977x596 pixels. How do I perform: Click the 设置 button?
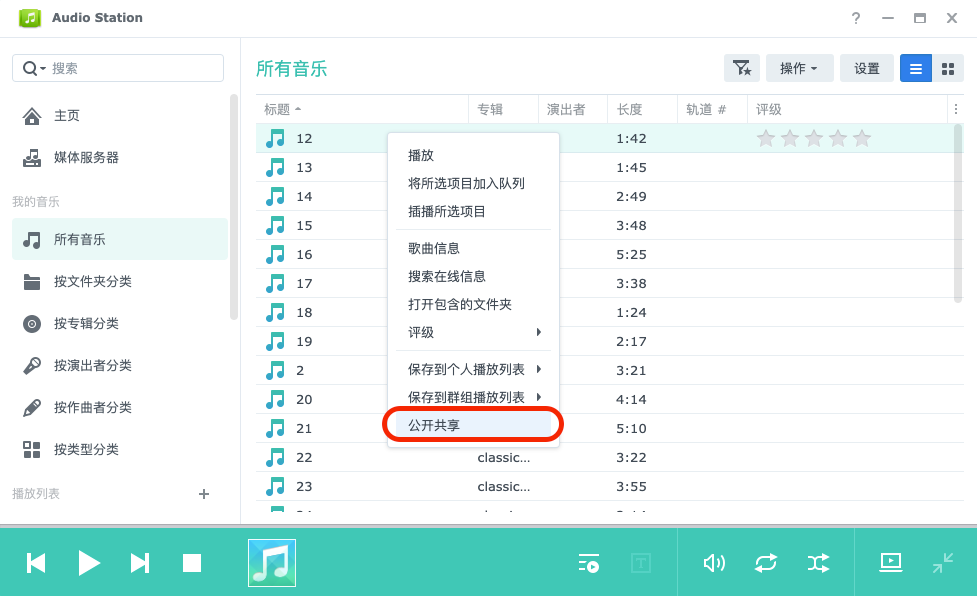click(867, 68)
